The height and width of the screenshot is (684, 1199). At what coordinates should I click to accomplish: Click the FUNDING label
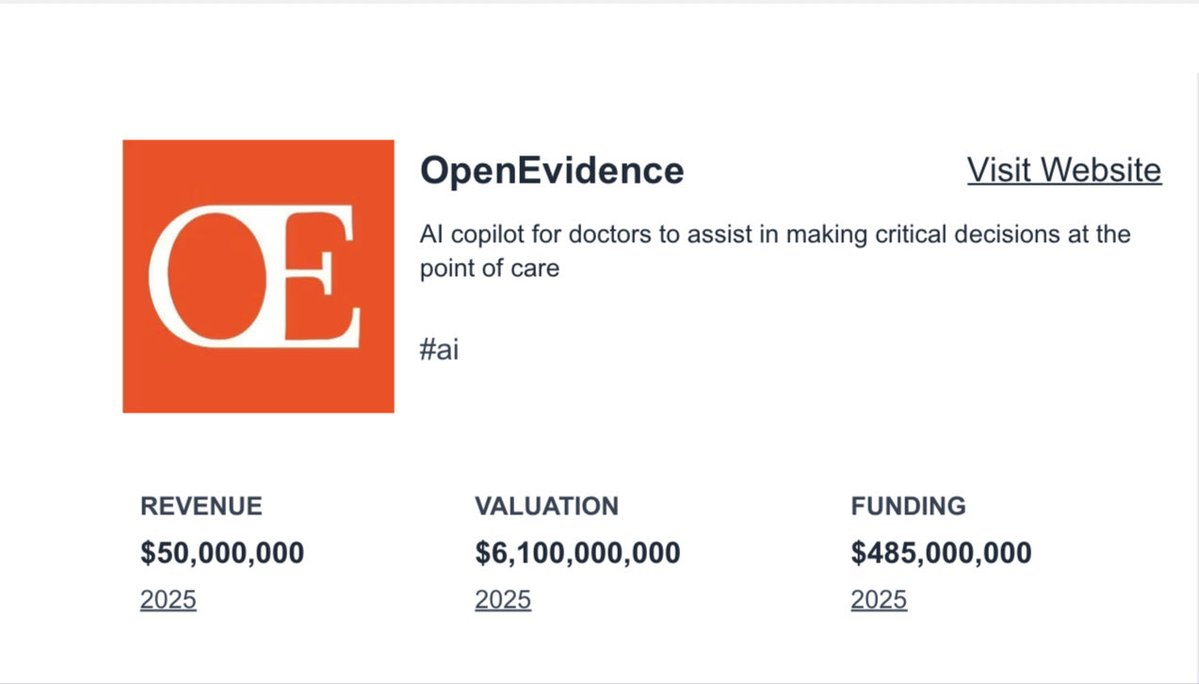click(x=908, y=506)
